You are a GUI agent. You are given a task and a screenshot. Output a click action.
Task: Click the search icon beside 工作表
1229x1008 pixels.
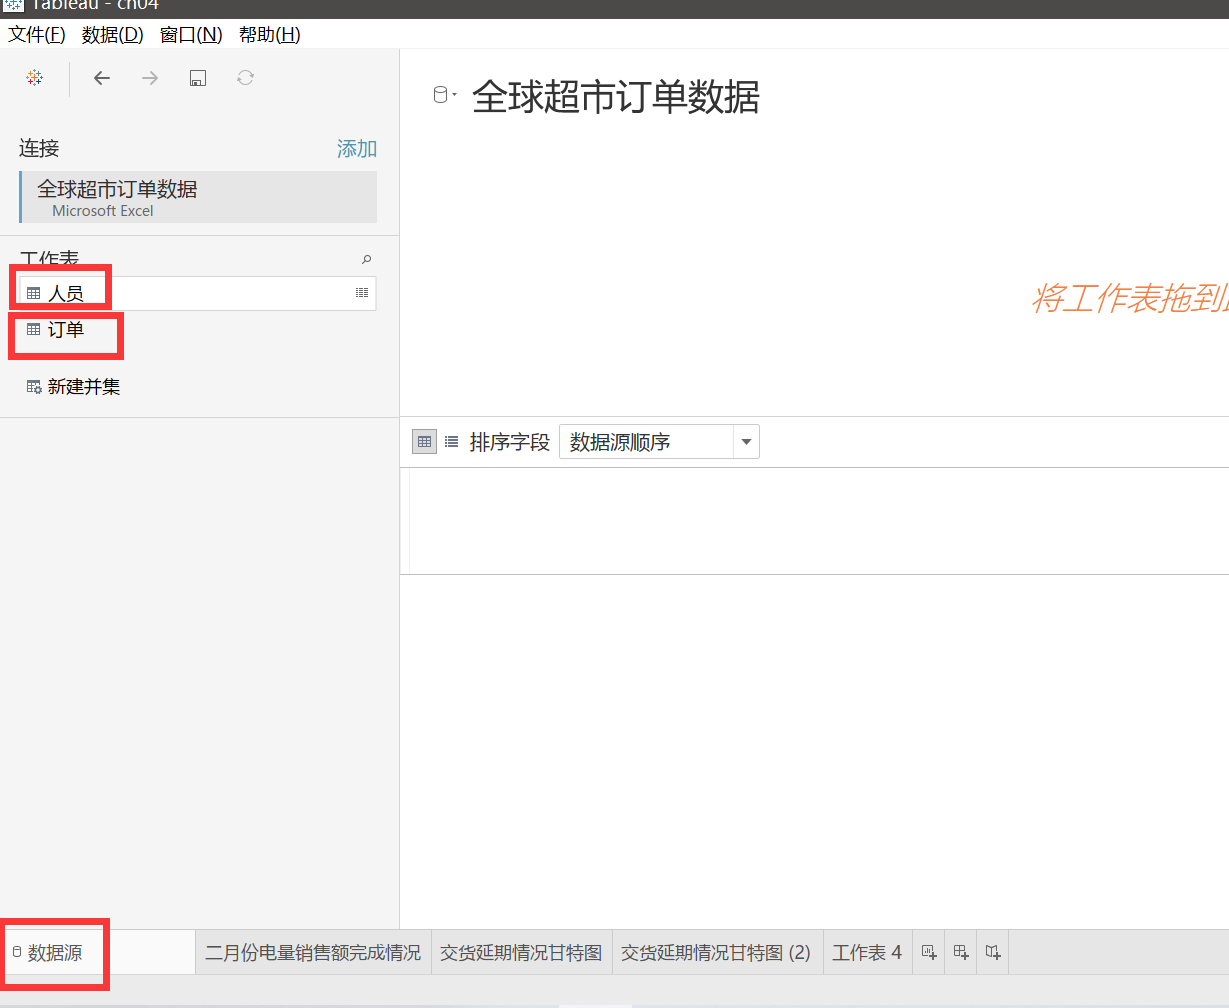(367, 259)
